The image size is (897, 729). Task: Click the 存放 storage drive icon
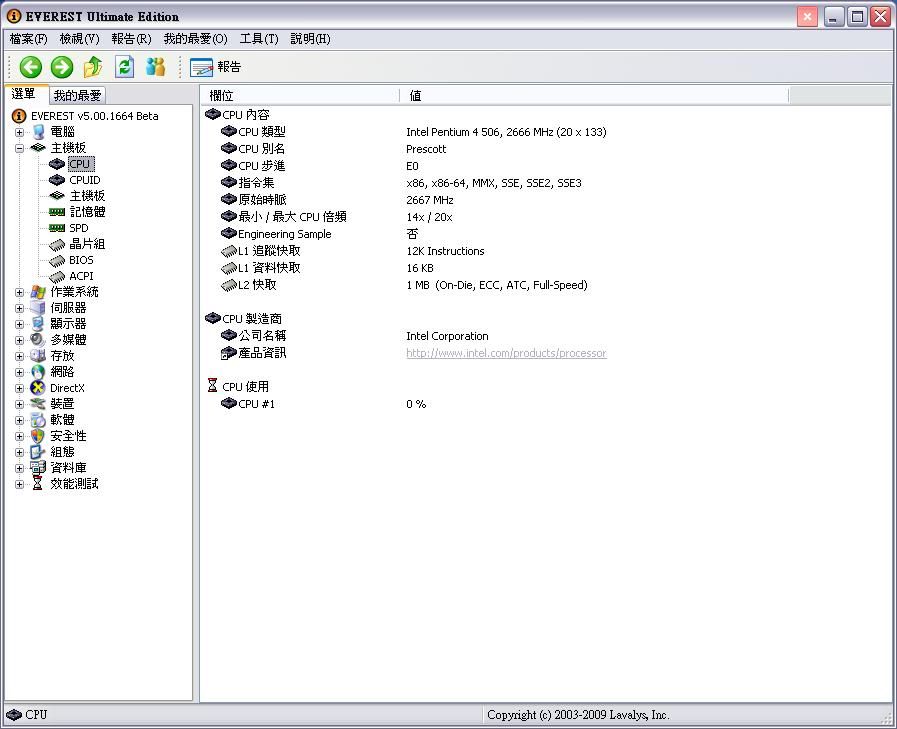(38, 356)
